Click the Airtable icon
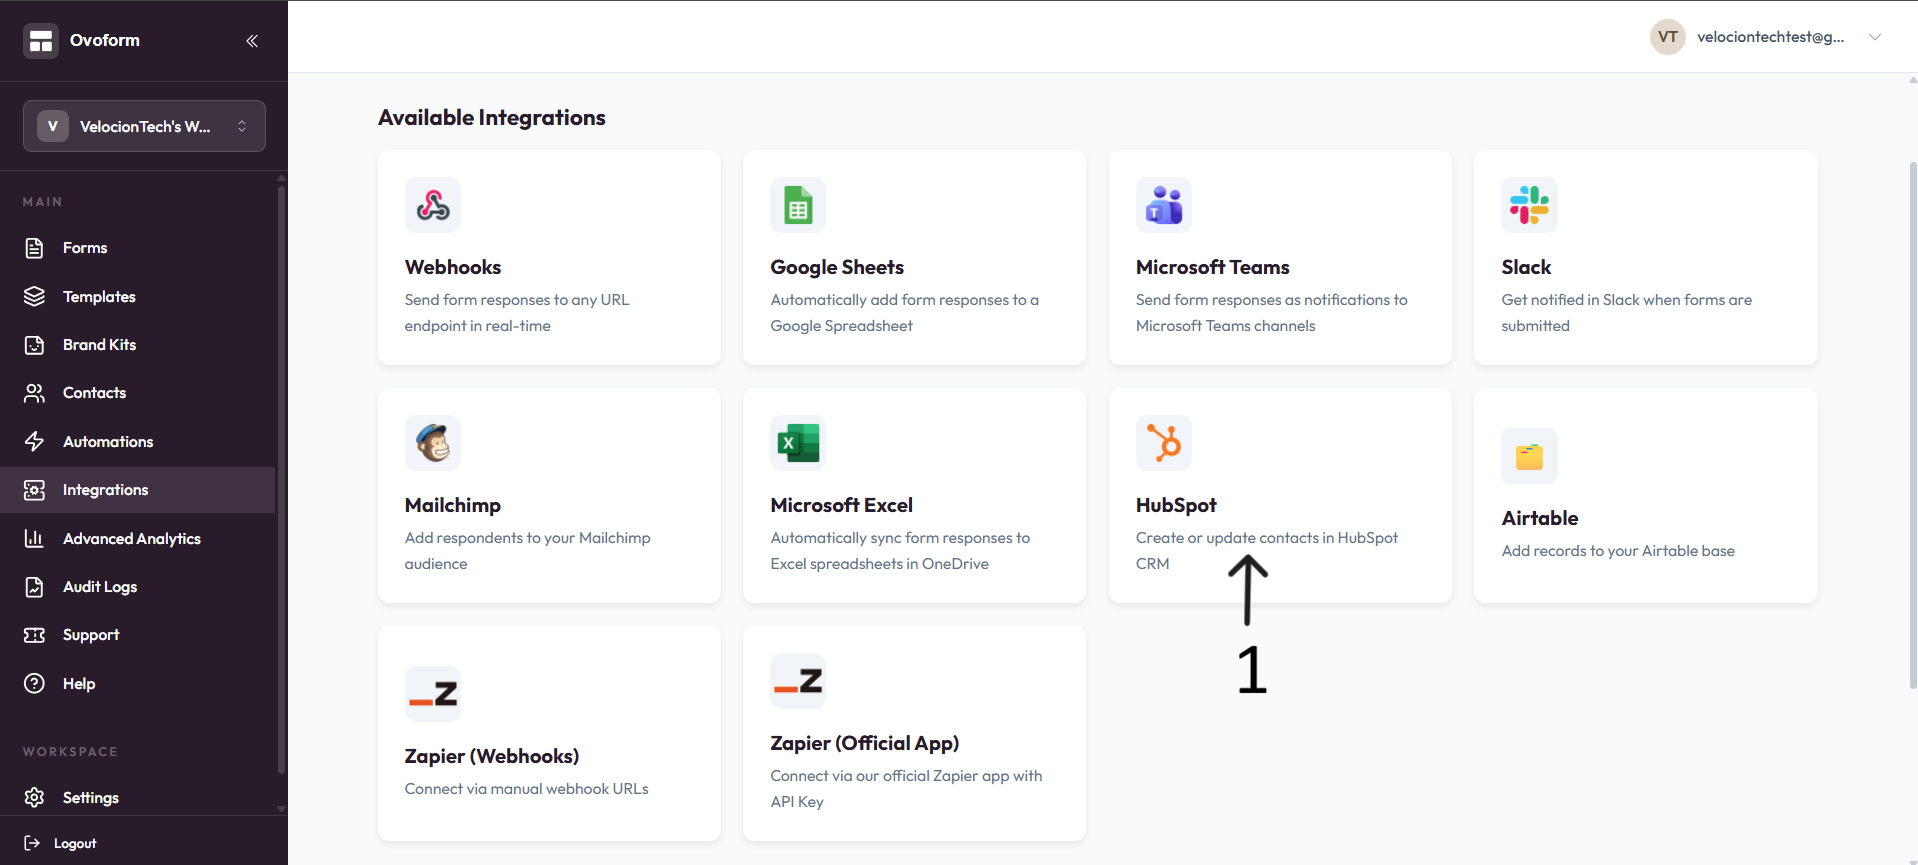The width and height of the screenshot is (1918, 865). coord(1529,456)
